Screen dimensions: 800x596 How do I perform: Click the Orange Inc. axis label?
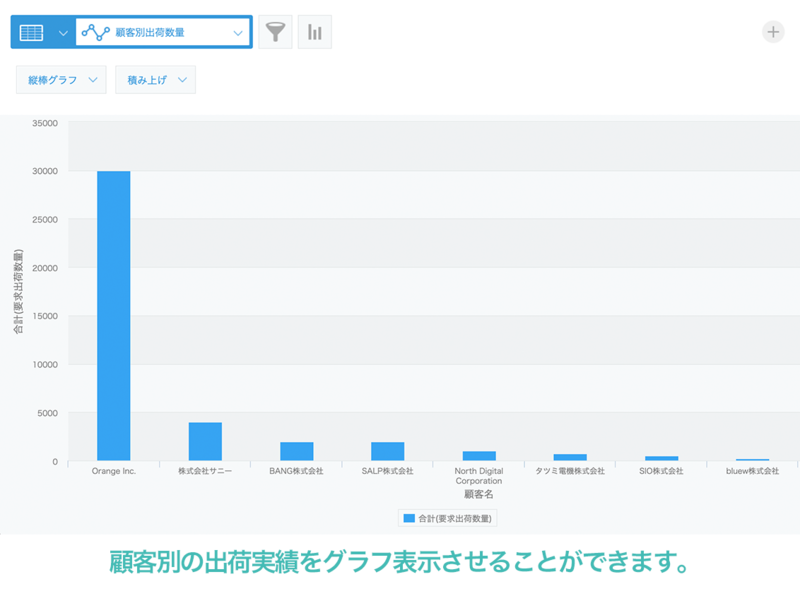point(114,471)
